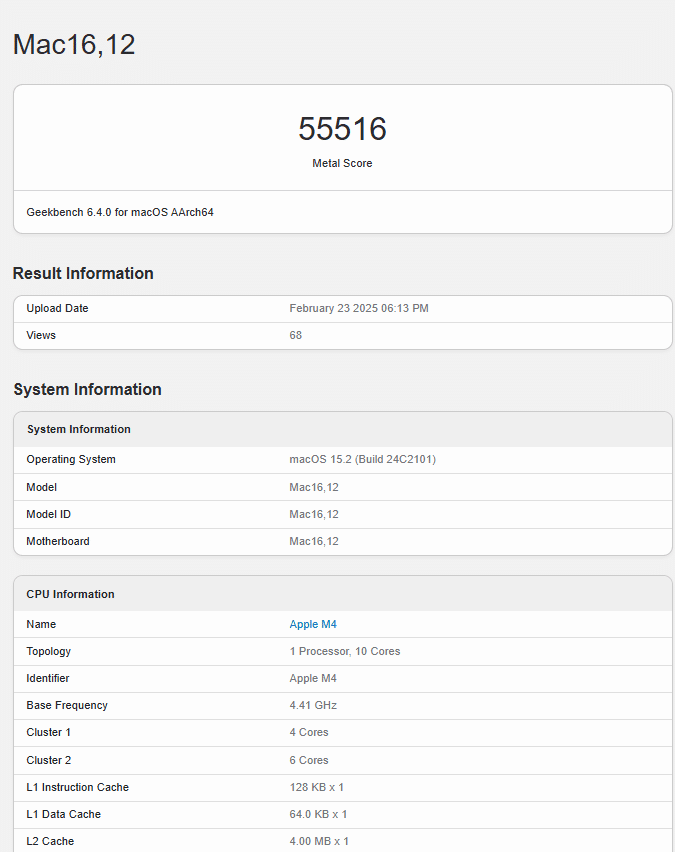Select Mac16,12 value in Motherboard row

coord(314,541)
